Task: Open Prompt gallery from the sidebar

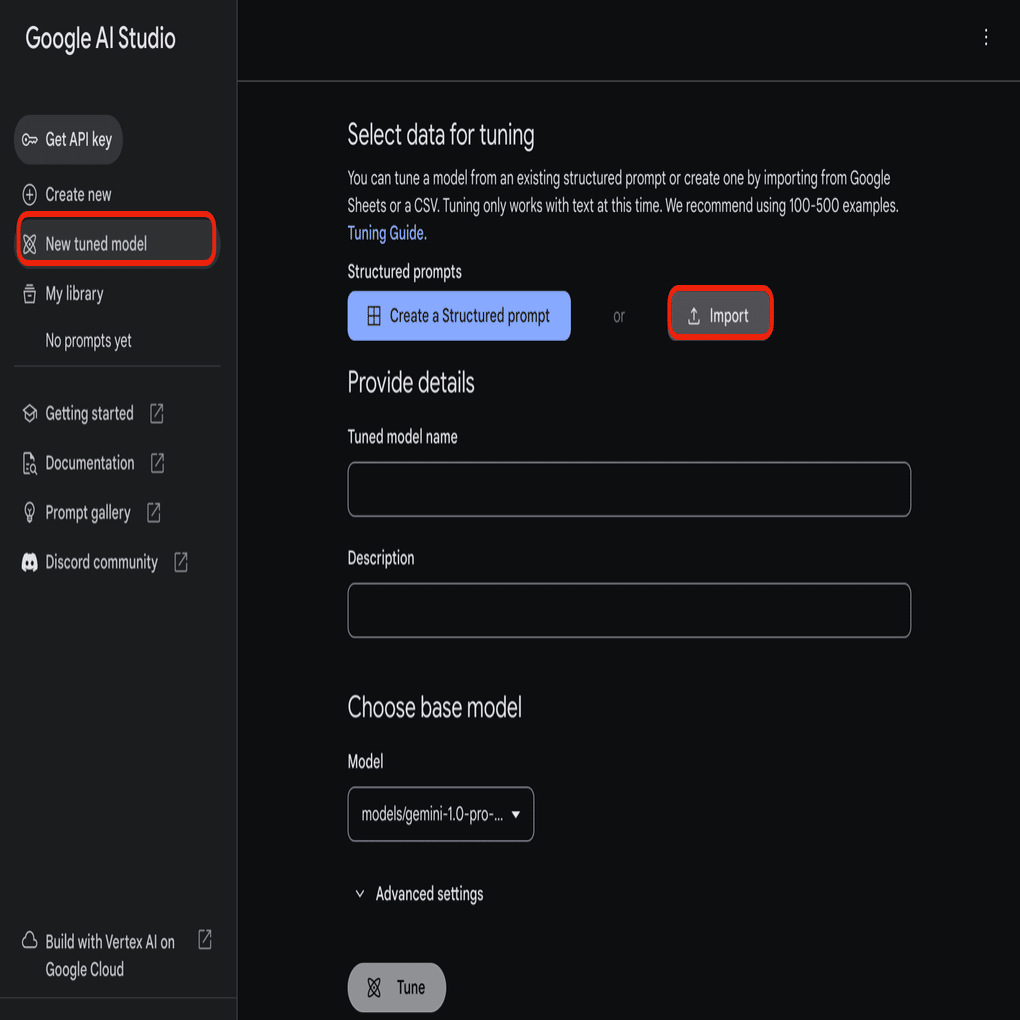Action: pyautogui.click(x=88, y=512)
